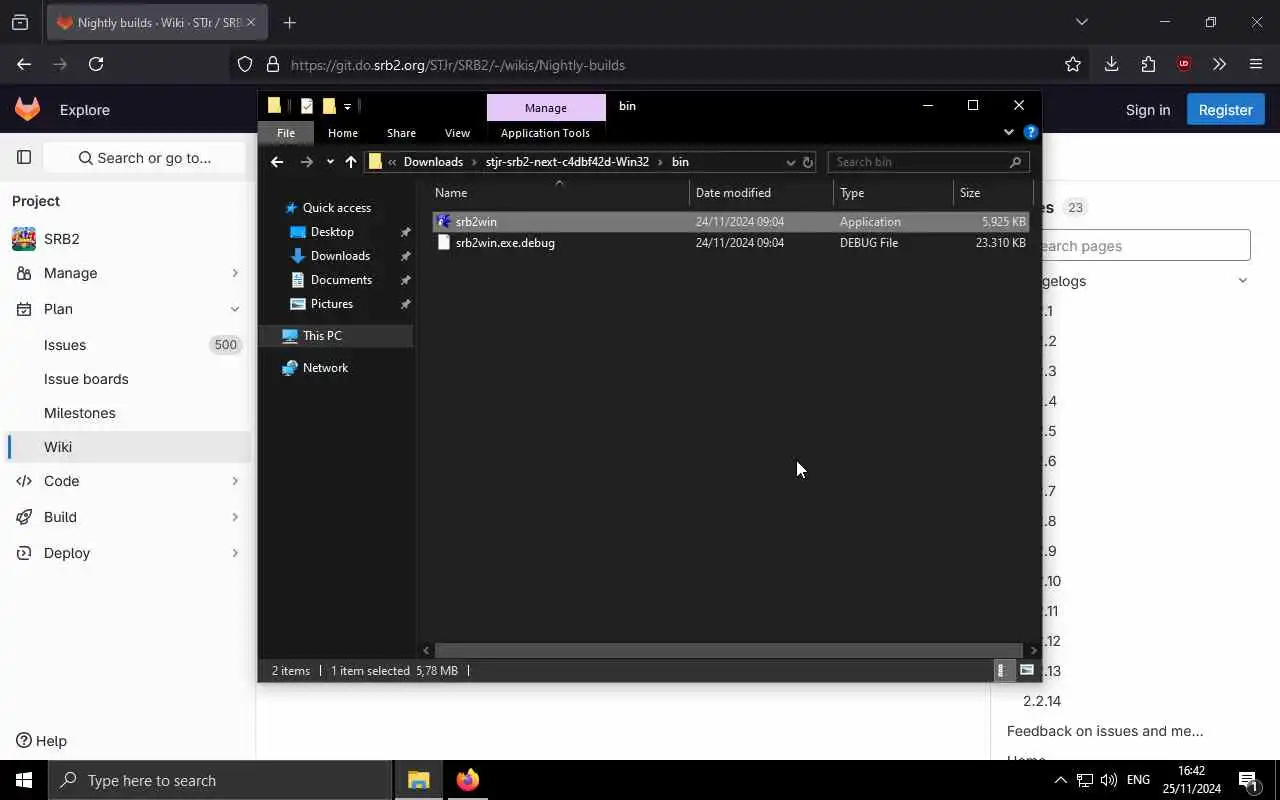Viewport: 1280px width, 800px height.
Task: Open the Application Tools ribbon tab
Action: (x=545, y=133)
